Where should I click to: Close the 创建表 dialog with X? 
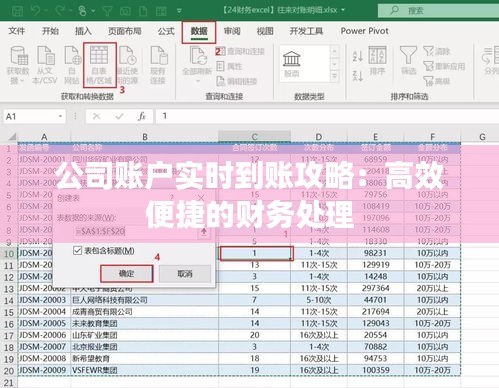coord(201,198)
